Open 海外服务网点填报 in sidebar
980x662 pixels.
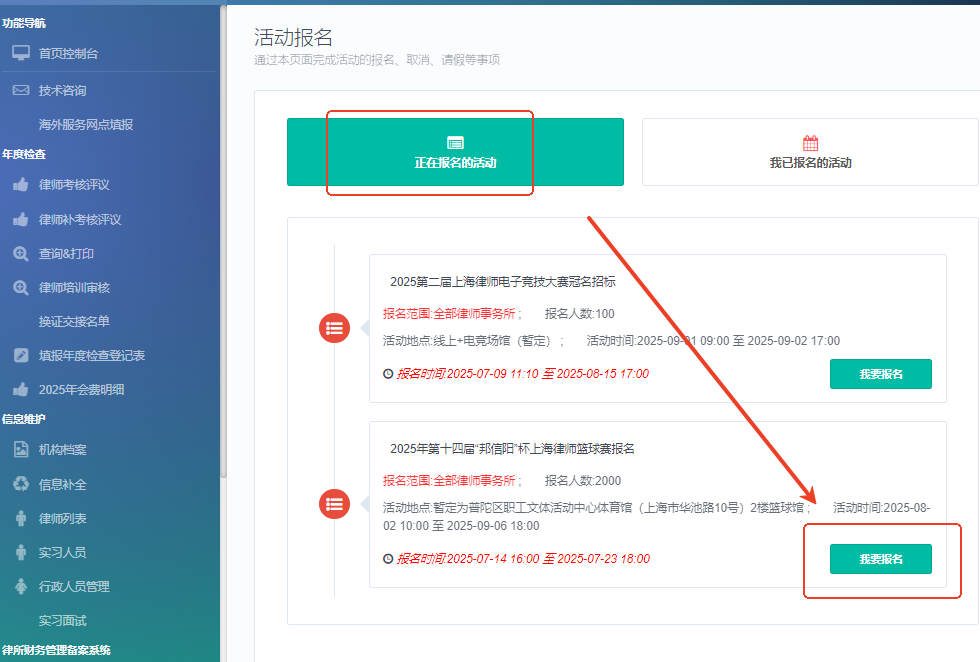[86, 125]
